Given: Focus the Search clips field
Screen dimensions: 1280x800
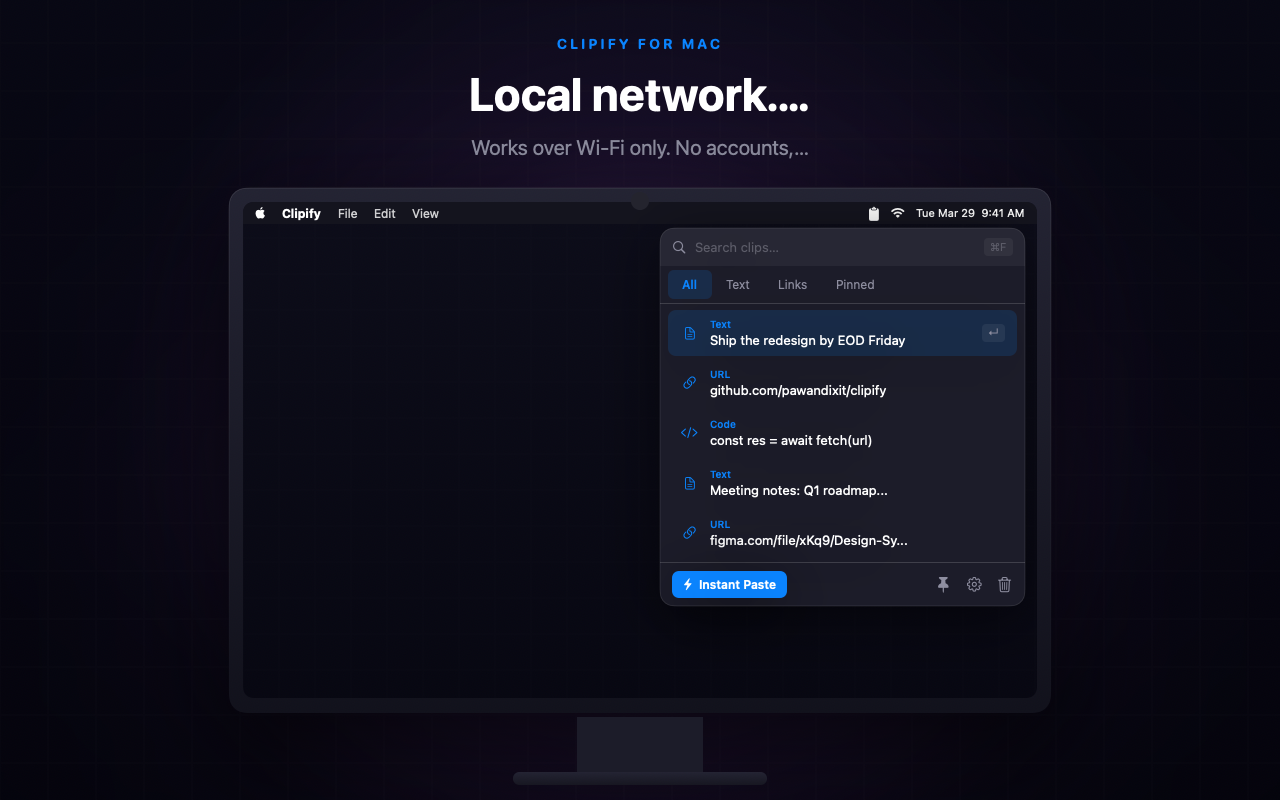Looking at the screenshot, I should 842,247.
